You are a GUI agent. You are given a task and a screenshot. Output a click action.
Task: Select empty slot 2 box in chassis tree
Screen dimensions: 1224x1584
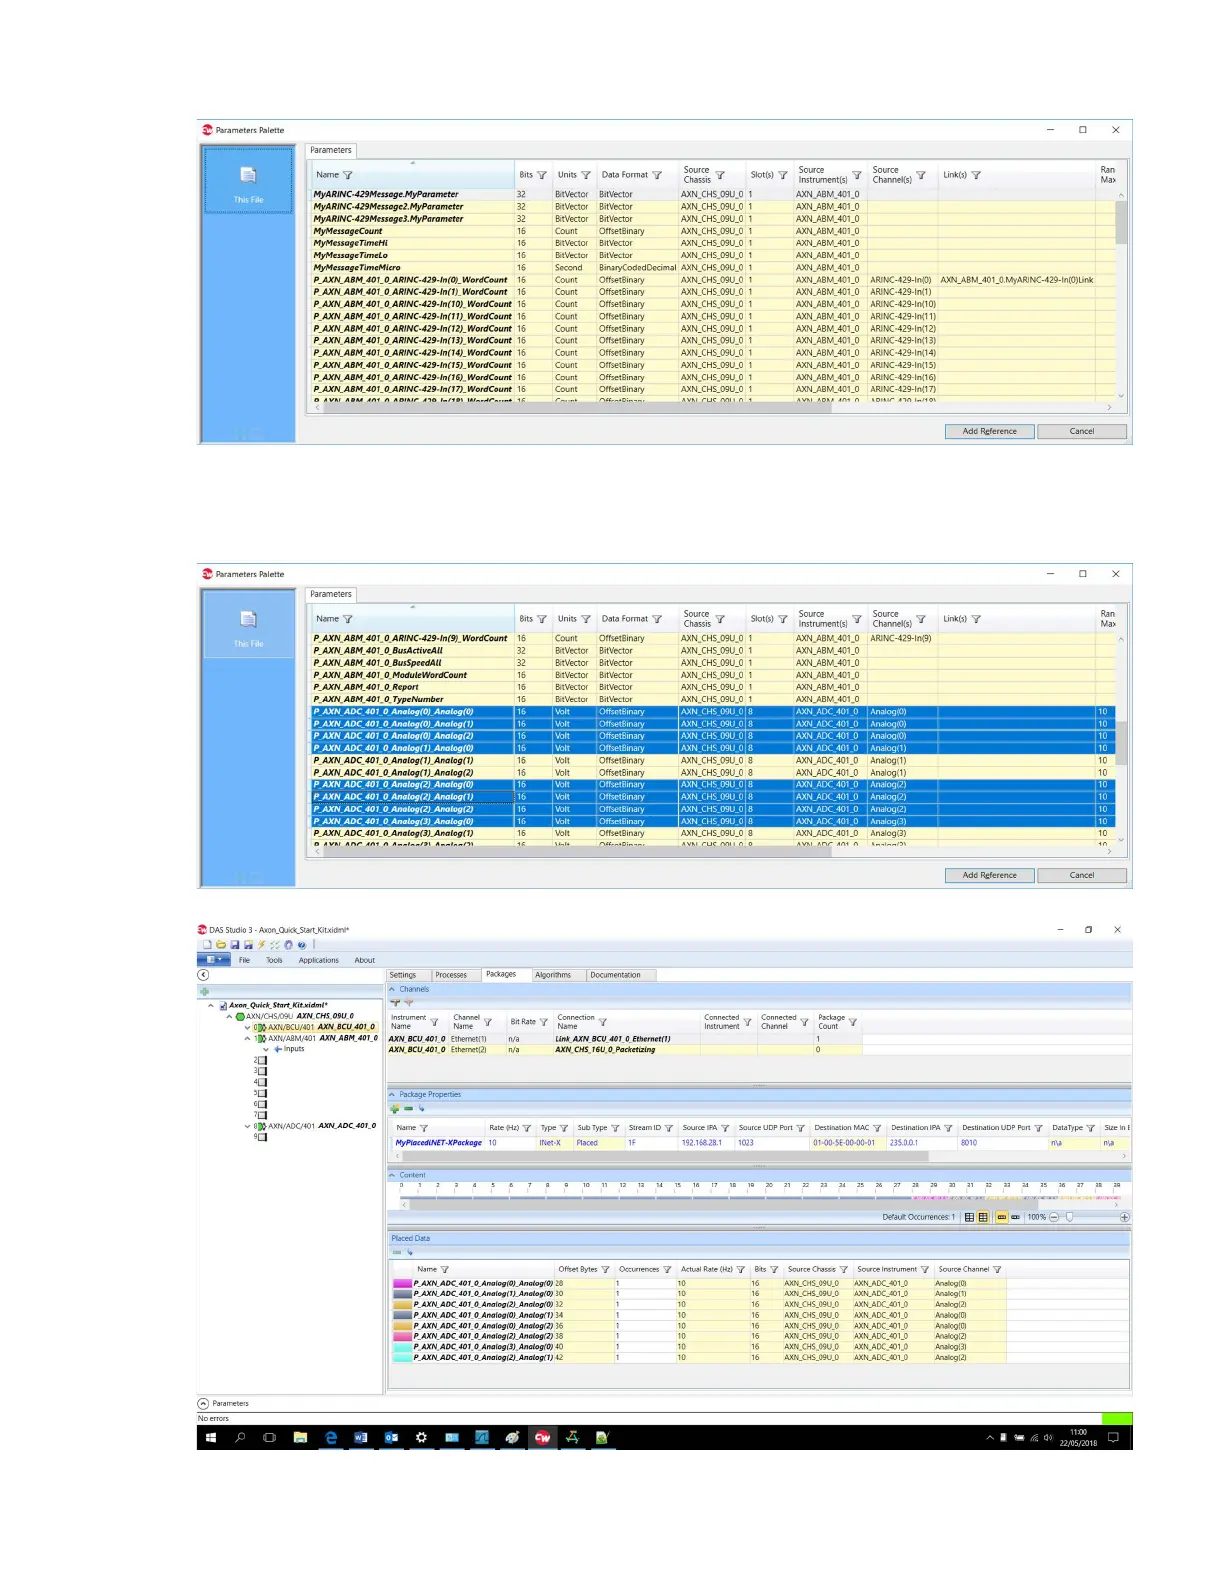click(263, 1060)
